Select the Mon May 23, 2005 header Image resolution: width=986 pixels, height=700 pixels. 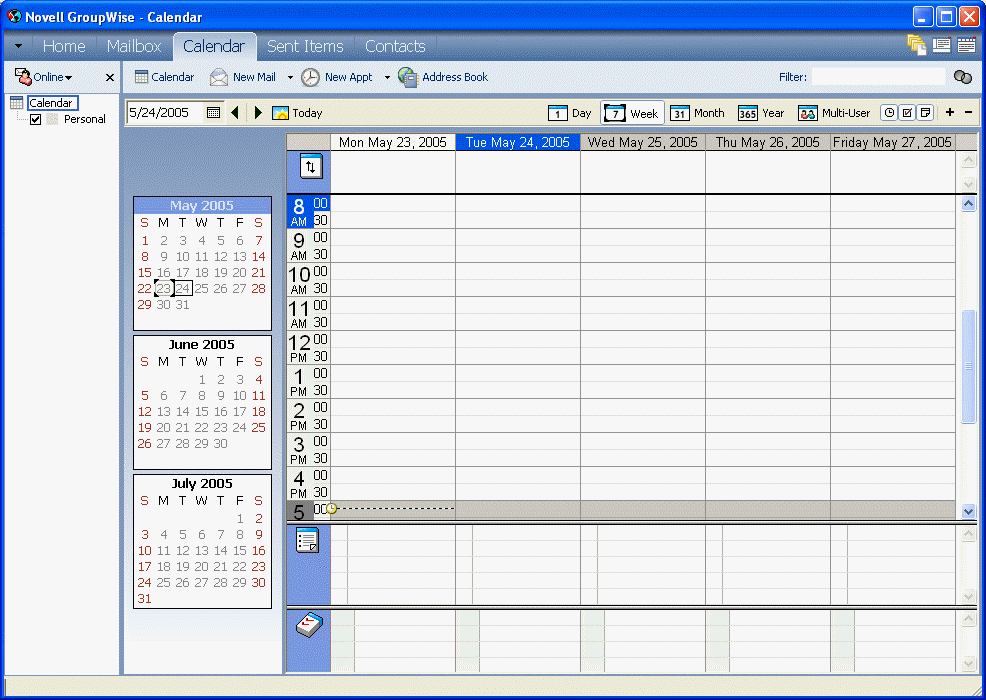392,142
